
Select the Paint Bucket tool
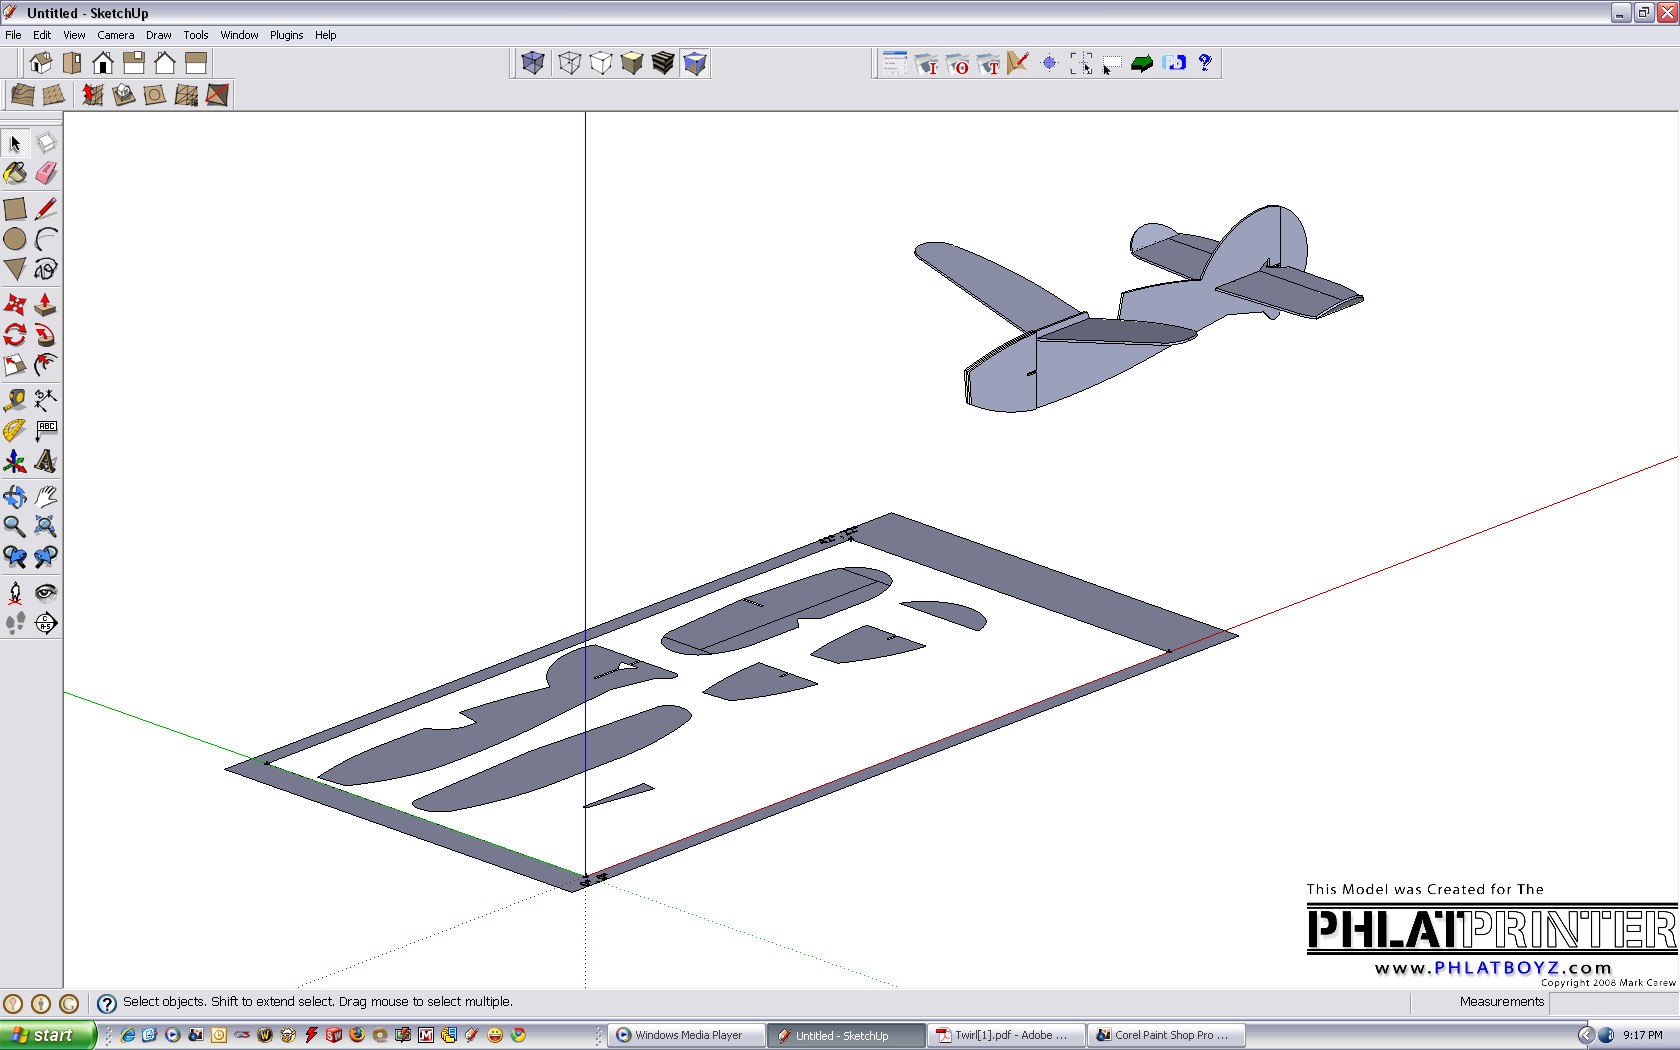point(15,174)
